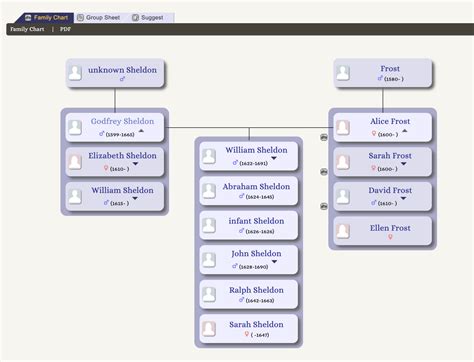
Task: Click Elizabeth Sheldon's portrait placeholder
Action: [x=75, y=162]
